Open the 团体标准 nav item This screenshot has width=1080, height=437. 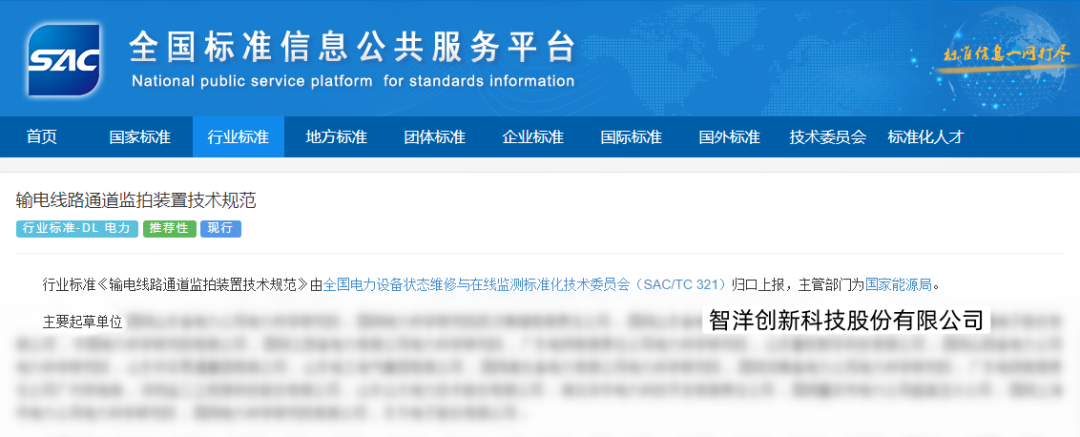435,136
